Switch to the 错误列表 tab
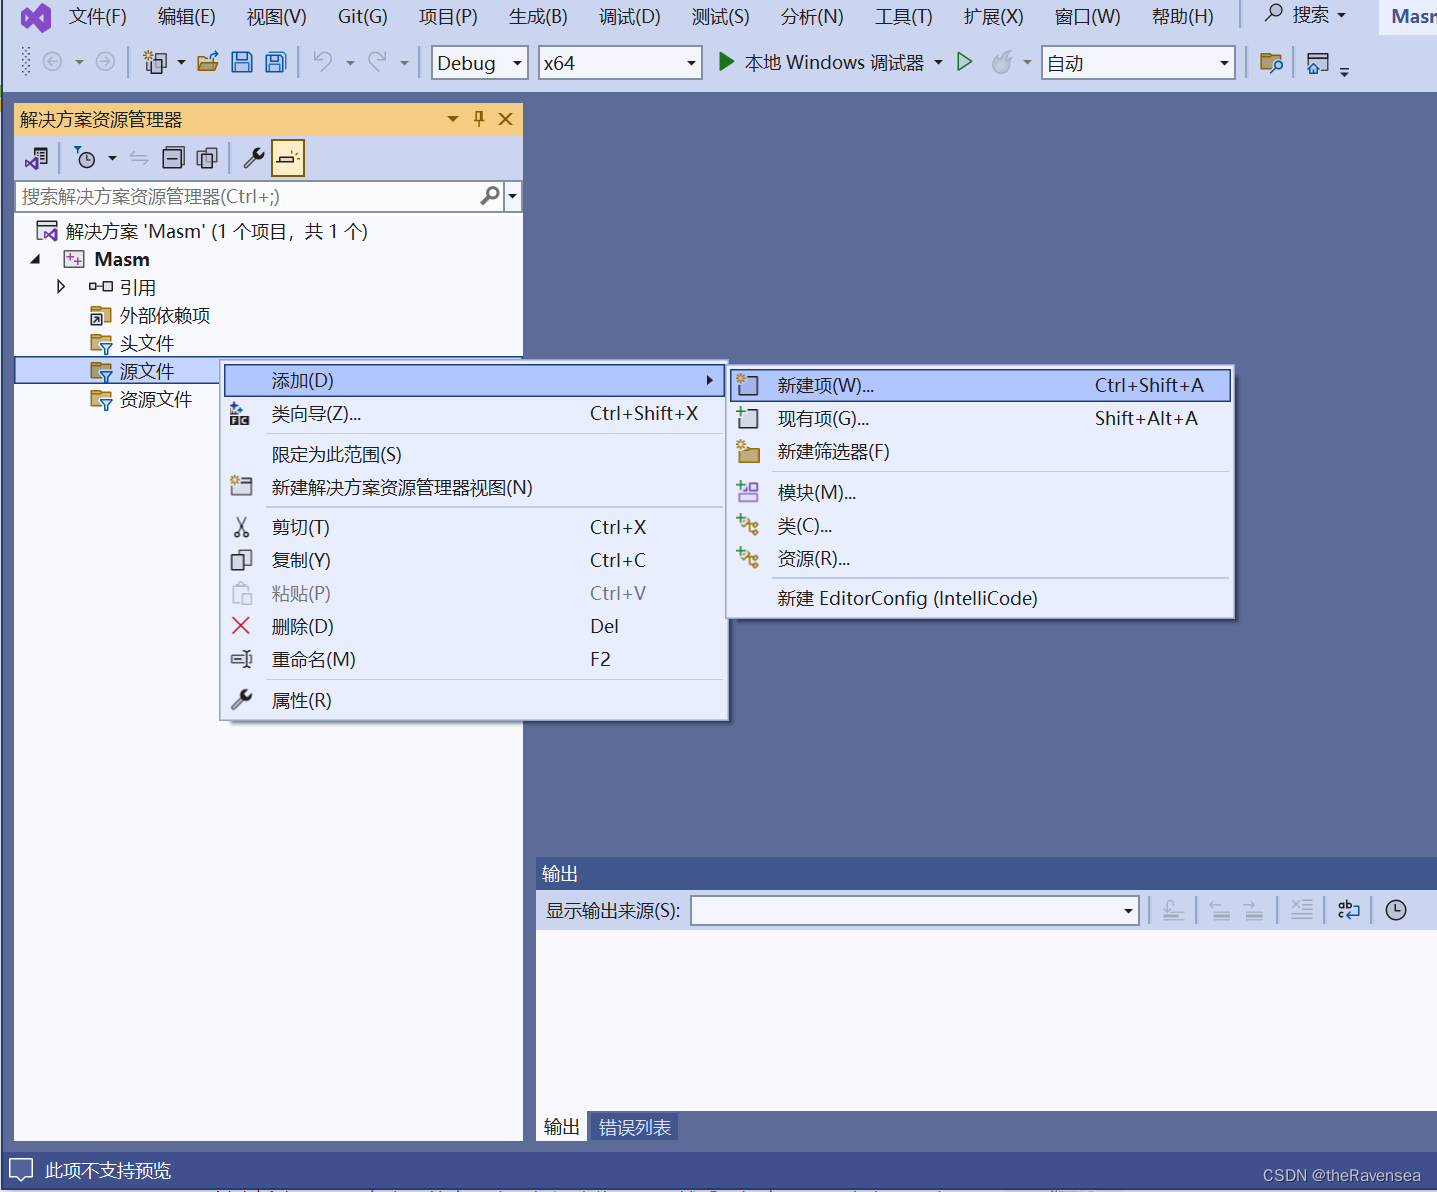 [x=633, y=1126]
